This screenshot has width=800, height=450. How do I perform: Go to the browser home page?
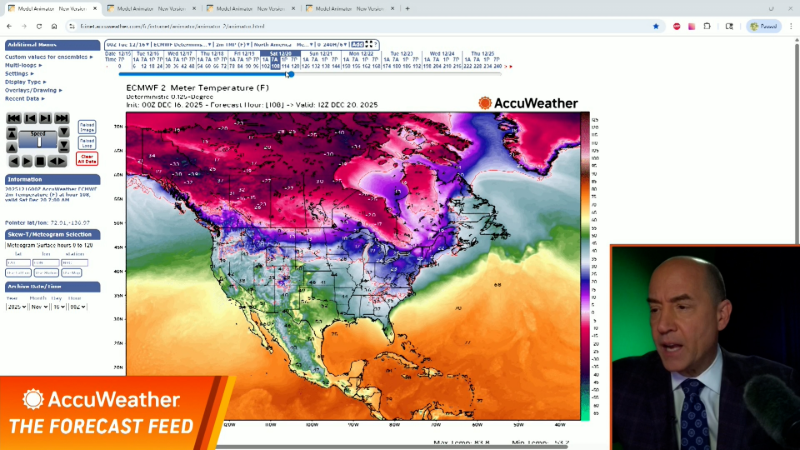point(54,26)
